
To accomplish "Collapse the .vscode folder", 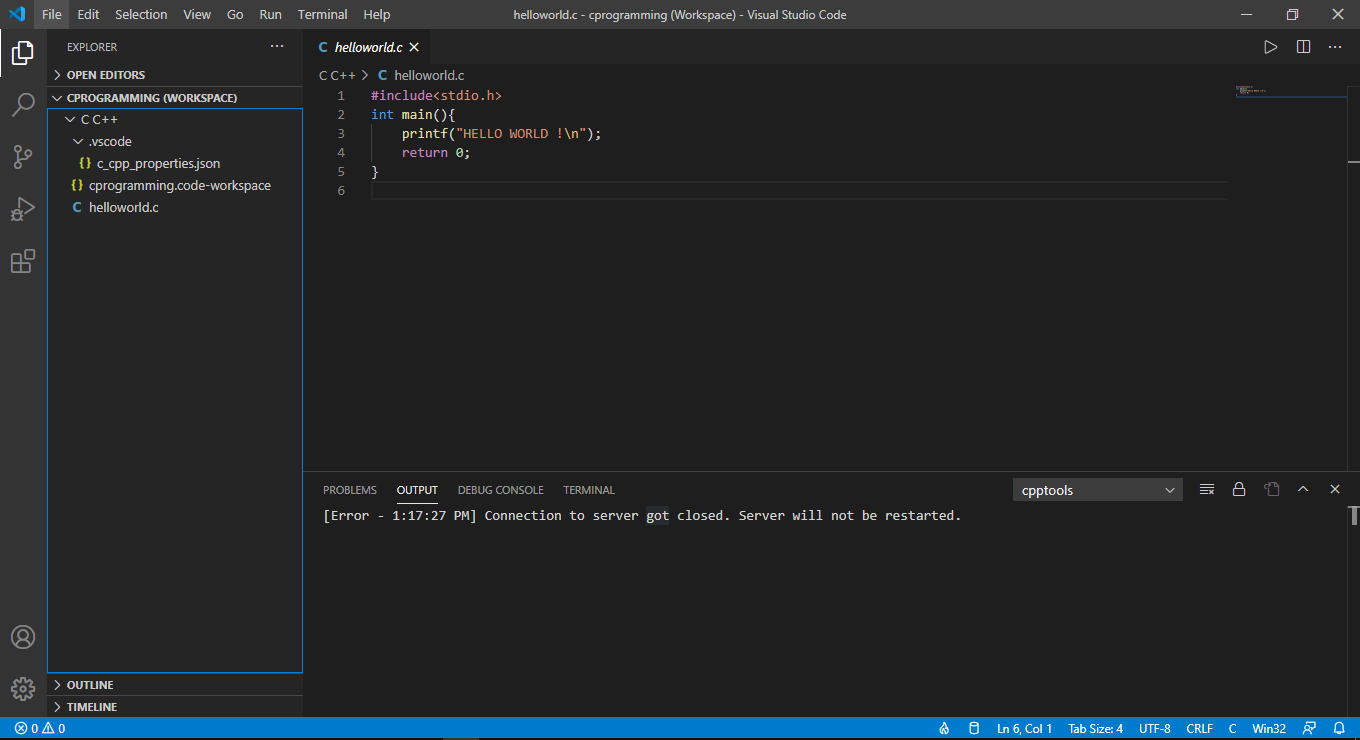I will (x=175, y=141).
